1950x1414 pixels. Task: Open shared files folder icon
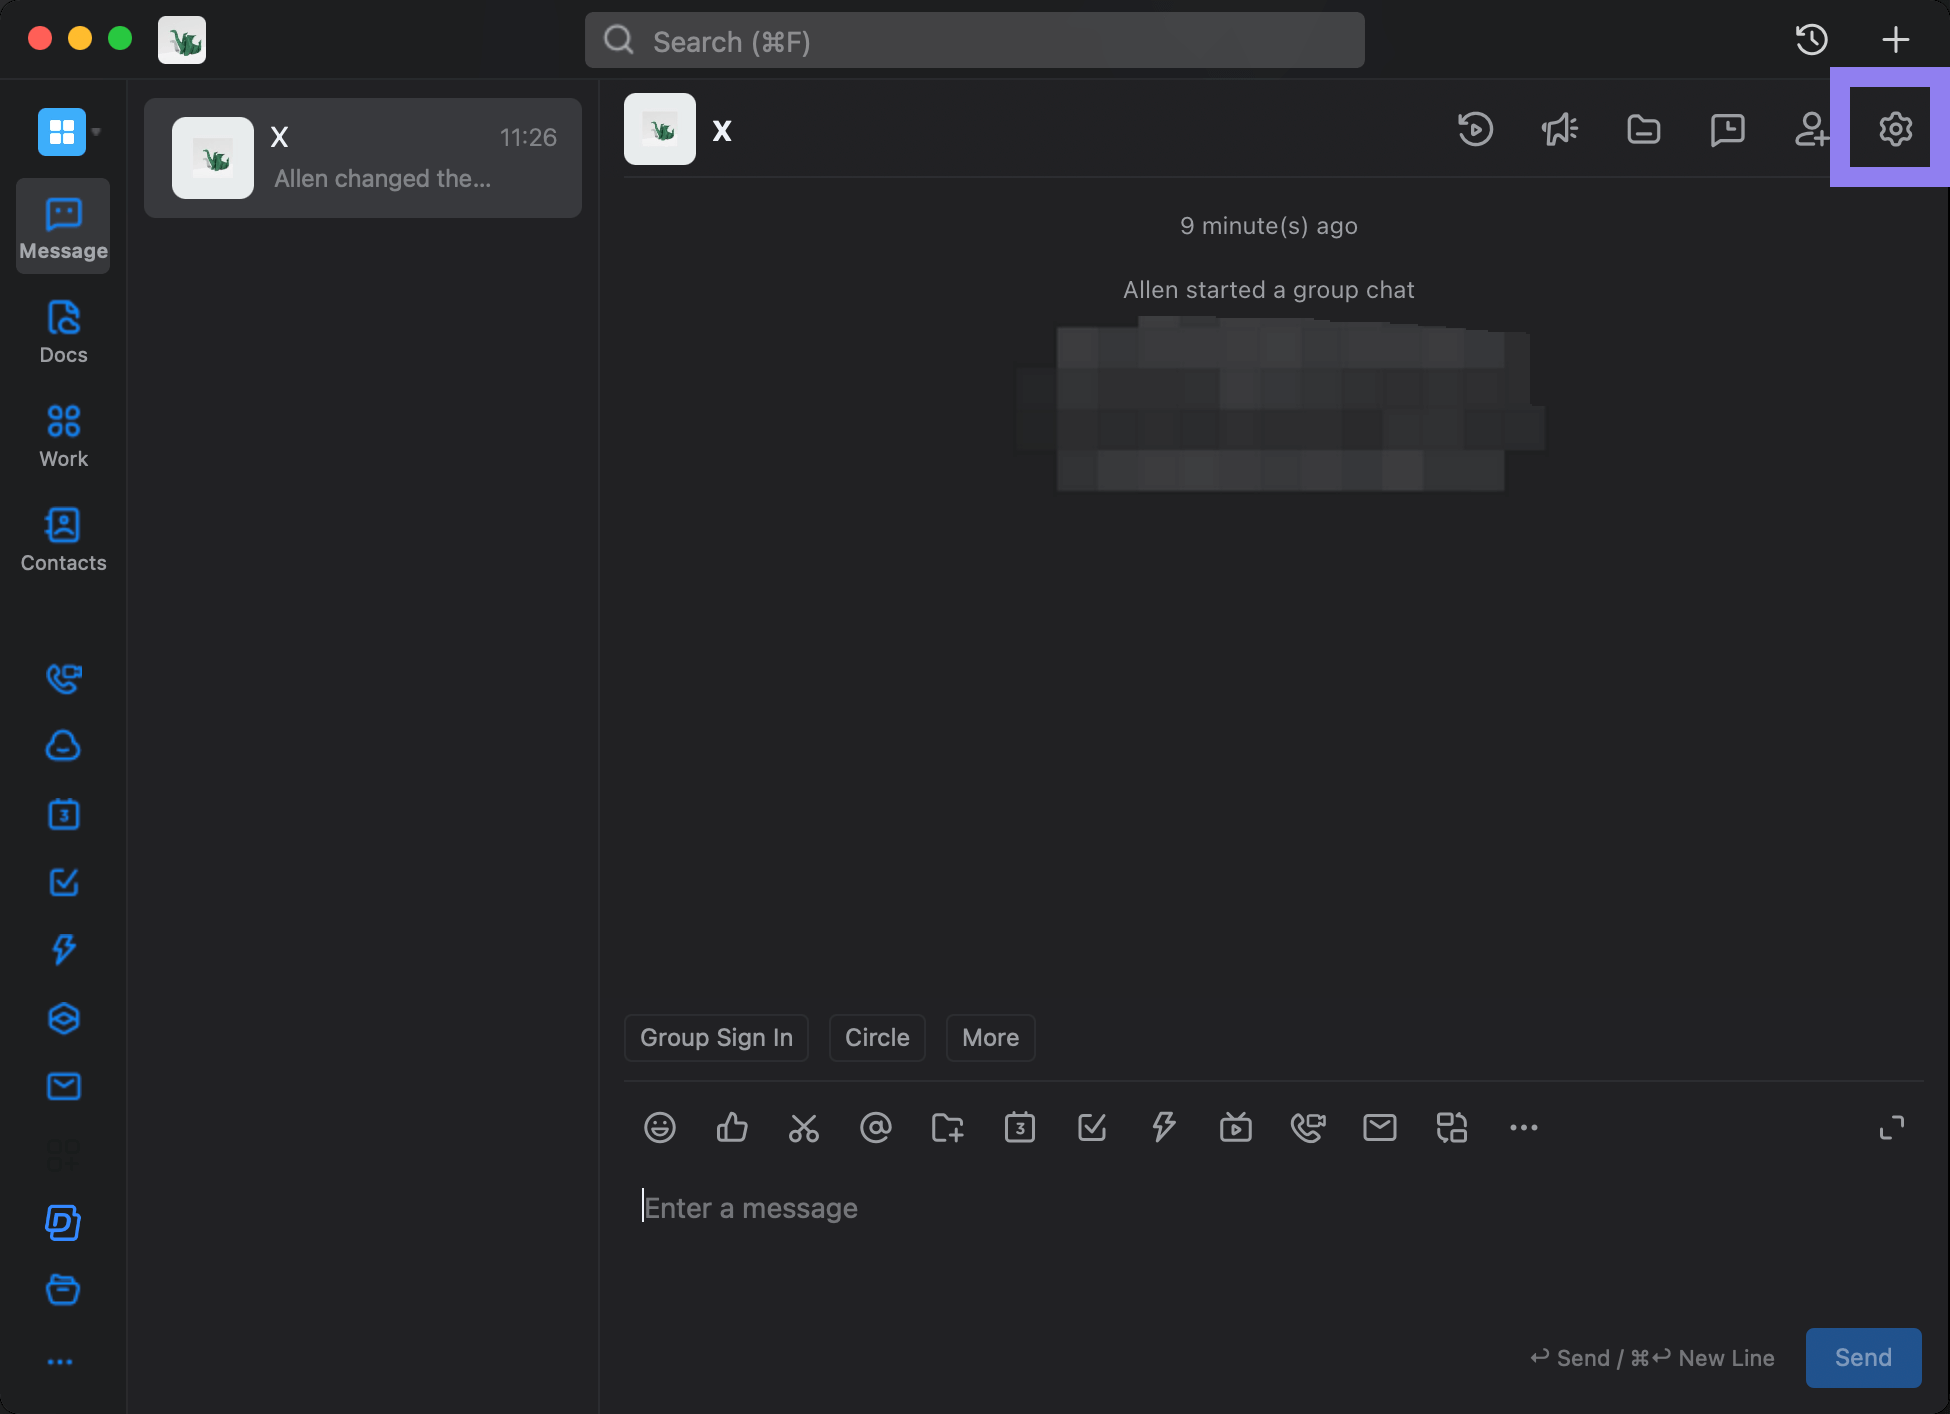[1643, 127]
